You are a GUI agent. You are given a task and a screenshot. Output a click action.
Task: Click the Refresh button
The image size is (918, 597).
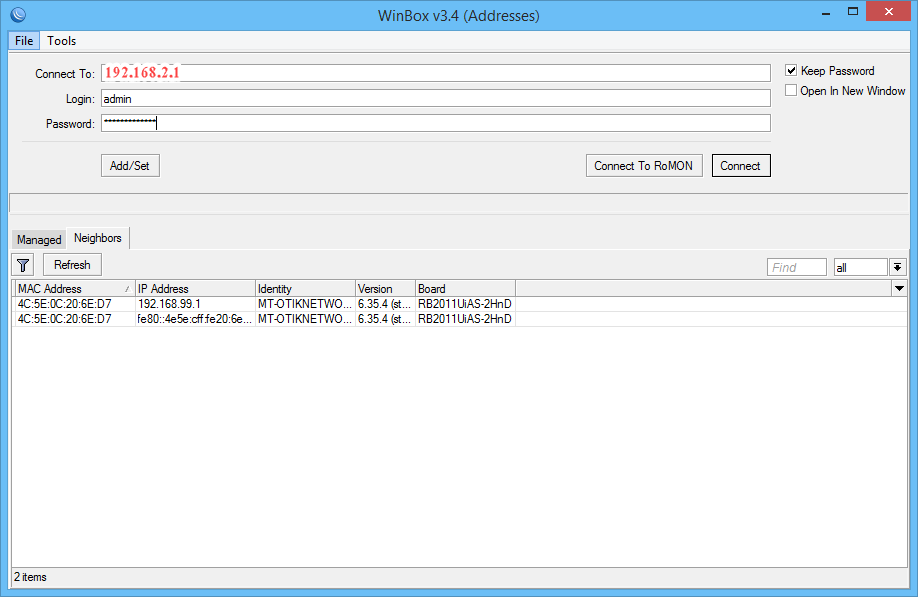coord(72,265)
